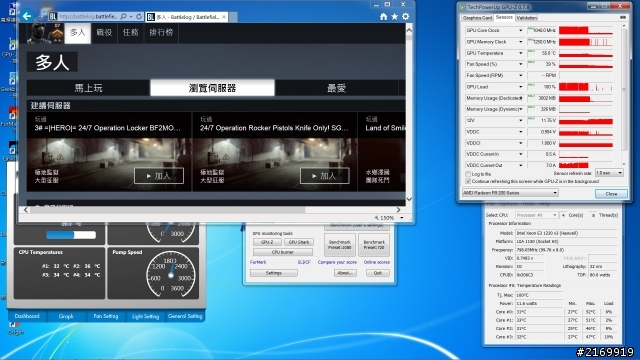Expand GPU Temperature sensor dropdown
Viewport: 640px width, 360px height.
click(x=520, y=53)
